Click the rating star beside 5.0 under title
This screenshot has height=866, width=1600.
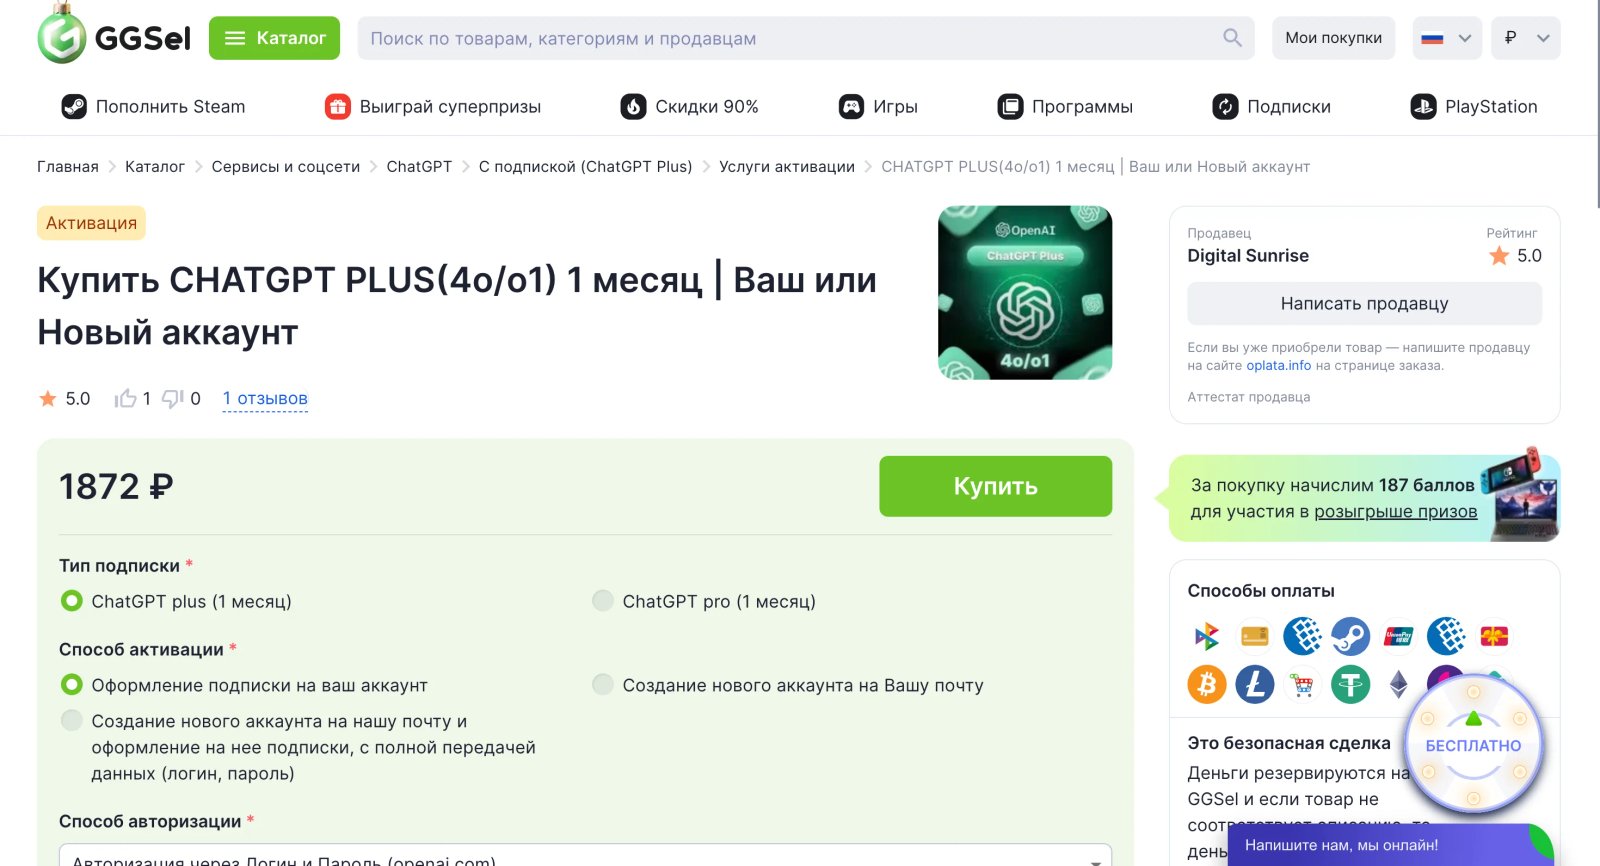click(x=47, y=399)
